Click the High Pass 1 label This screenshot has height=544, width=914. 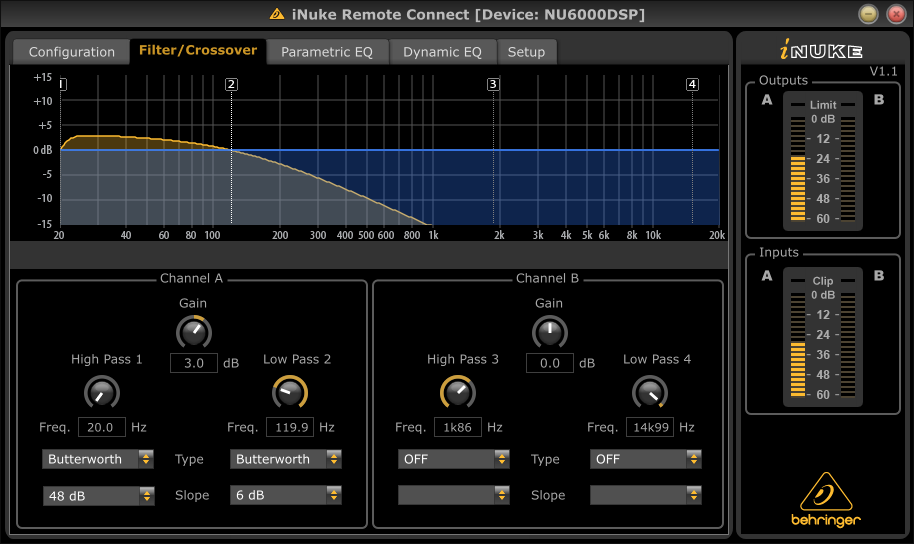pyautogui.click(x=107, y=359)
